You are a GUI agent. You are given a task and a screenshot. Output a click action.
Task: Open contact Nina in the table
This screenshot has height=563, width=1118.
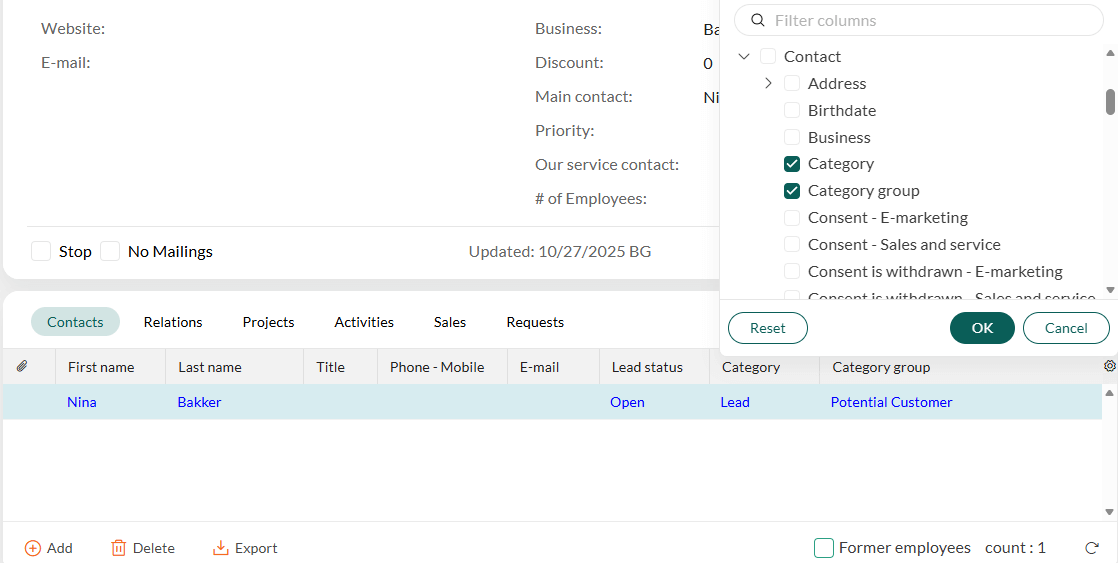81,402
